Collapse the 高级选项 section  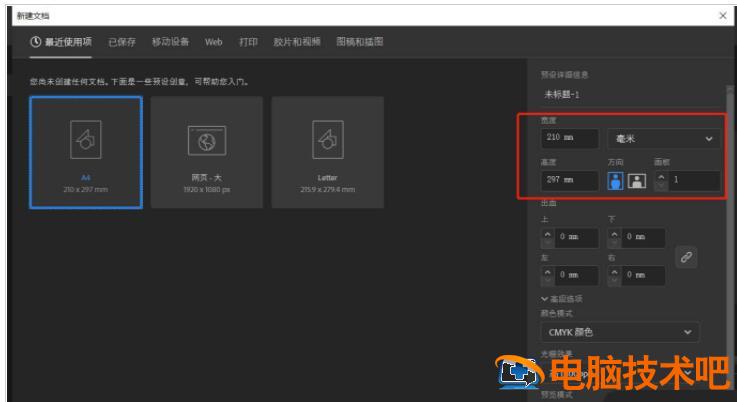pos(562,299)
